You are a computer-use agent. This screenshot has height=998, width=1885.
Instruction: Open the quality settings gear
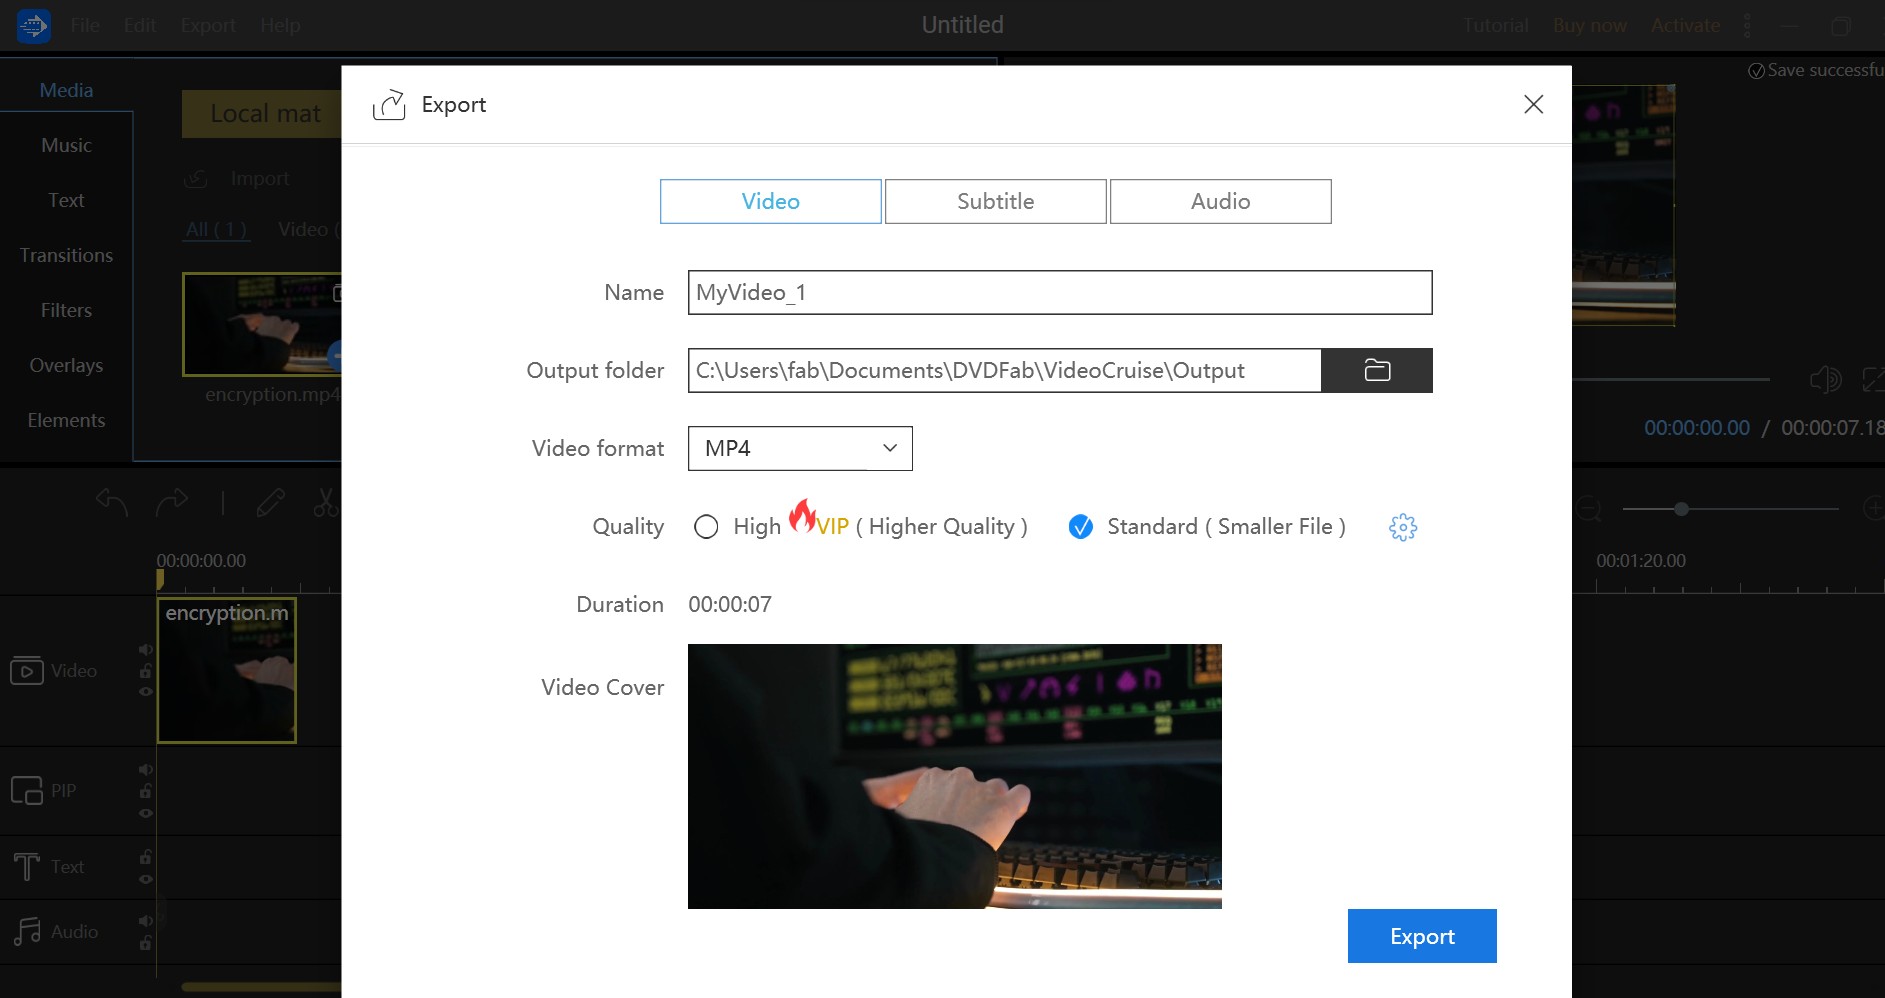tap(1403, 527)
